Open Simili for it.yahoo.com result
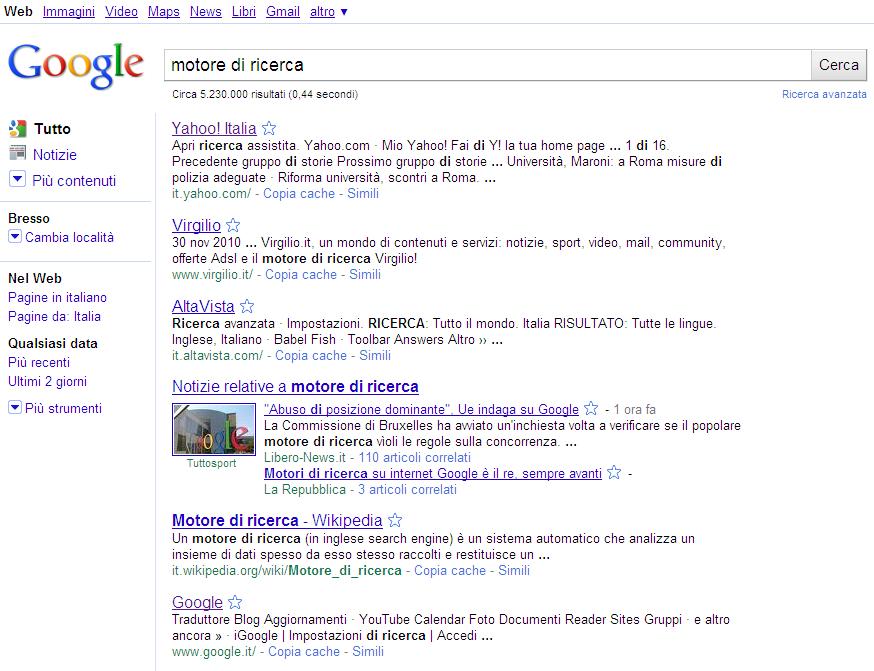This screenshot has width=874, height=671. [363, 193]
